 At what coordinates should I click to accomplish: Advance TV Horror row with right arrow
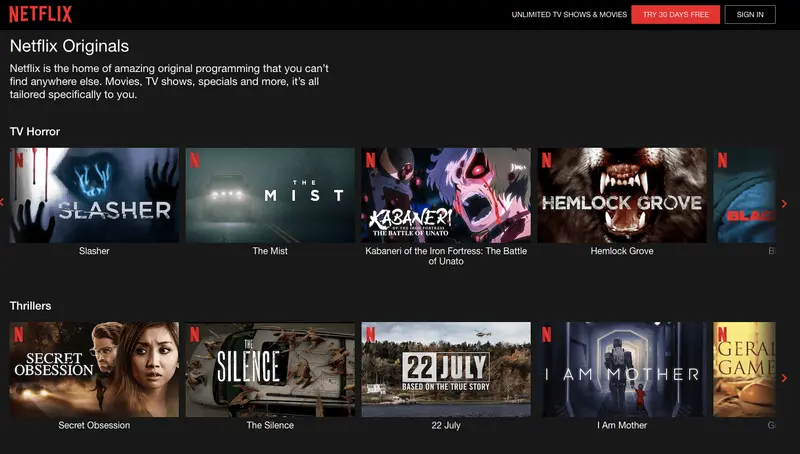tap(784, 204)
